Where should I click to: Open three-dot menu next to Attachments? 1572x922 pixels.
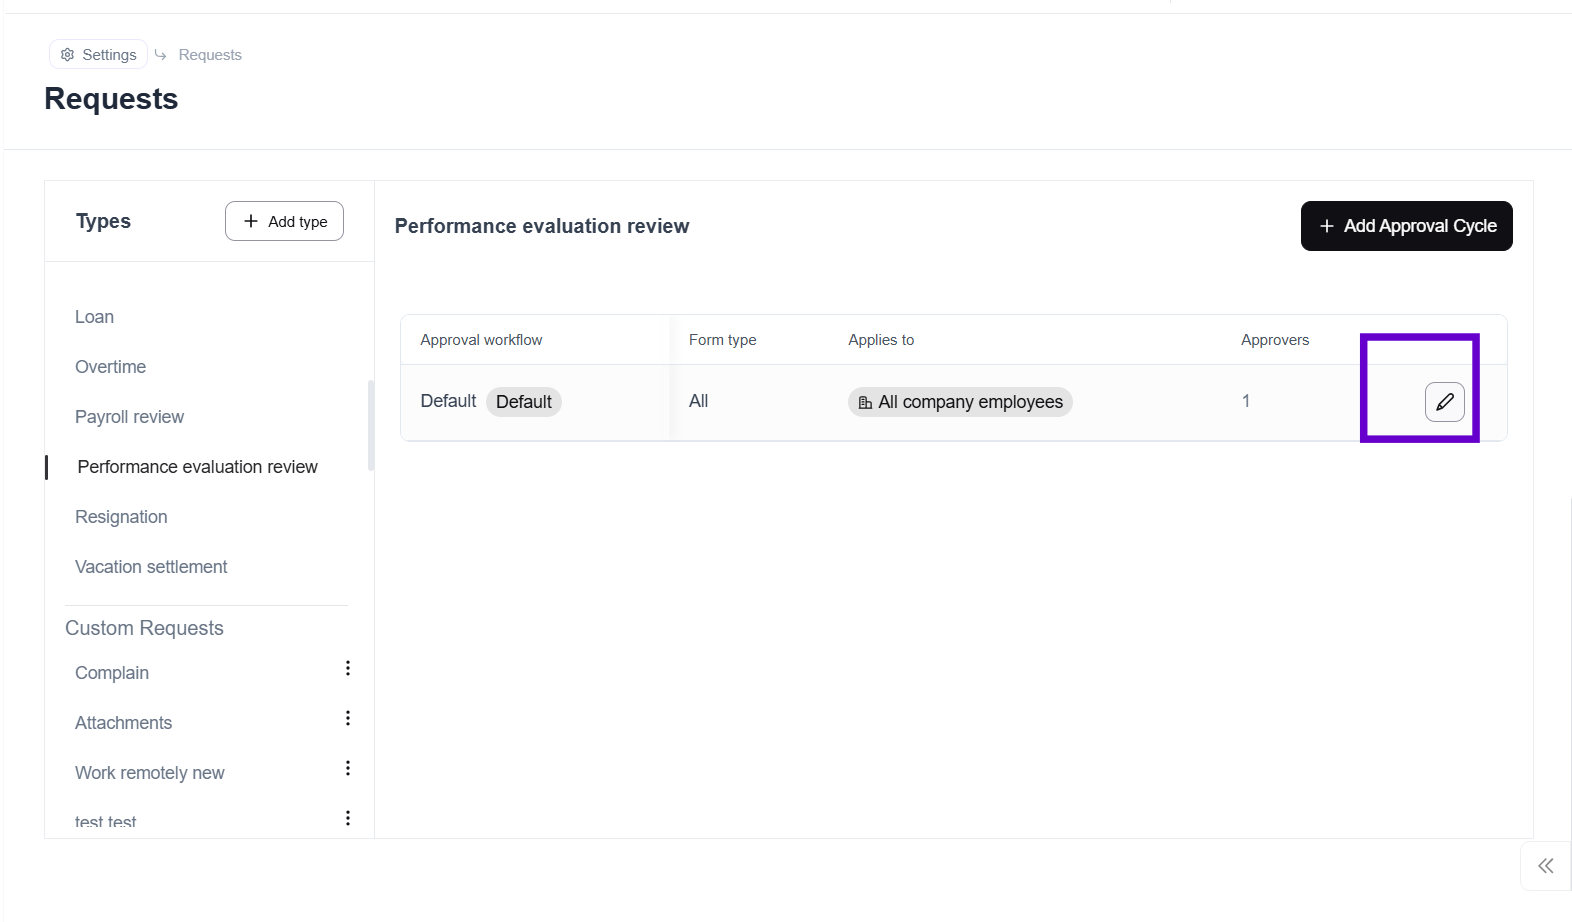point(348,719)
